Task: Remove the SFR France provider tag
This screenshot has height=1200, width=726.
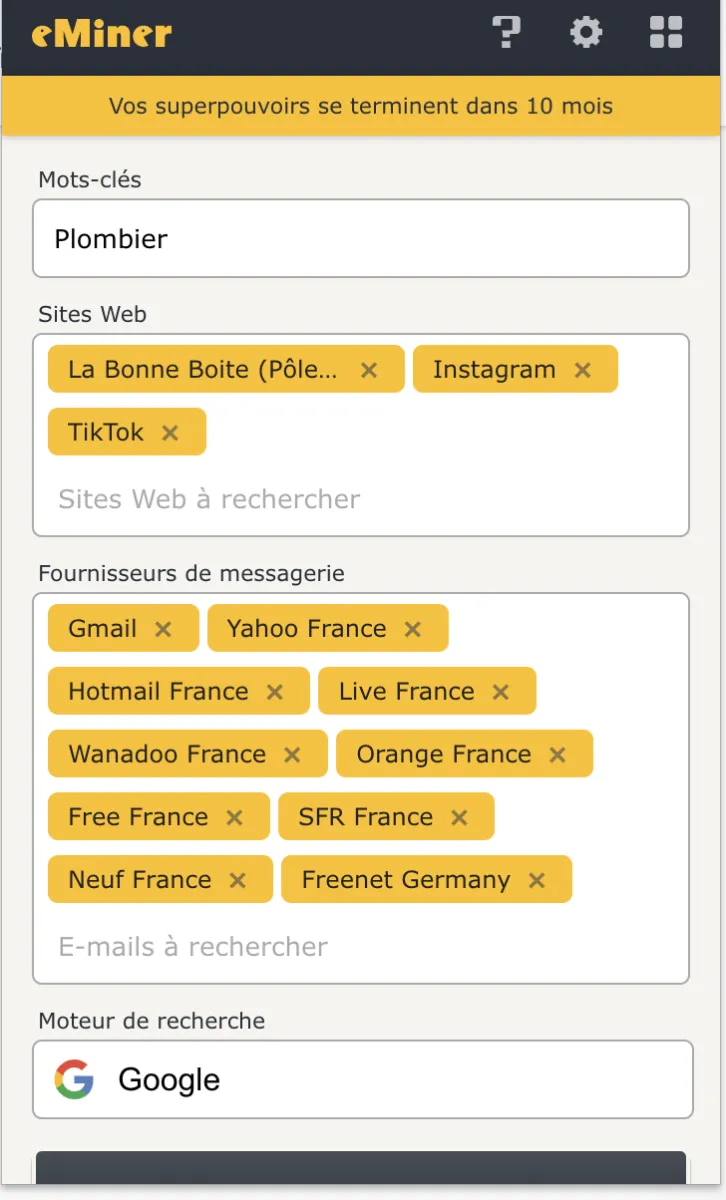Action: (x=459, y=818)
